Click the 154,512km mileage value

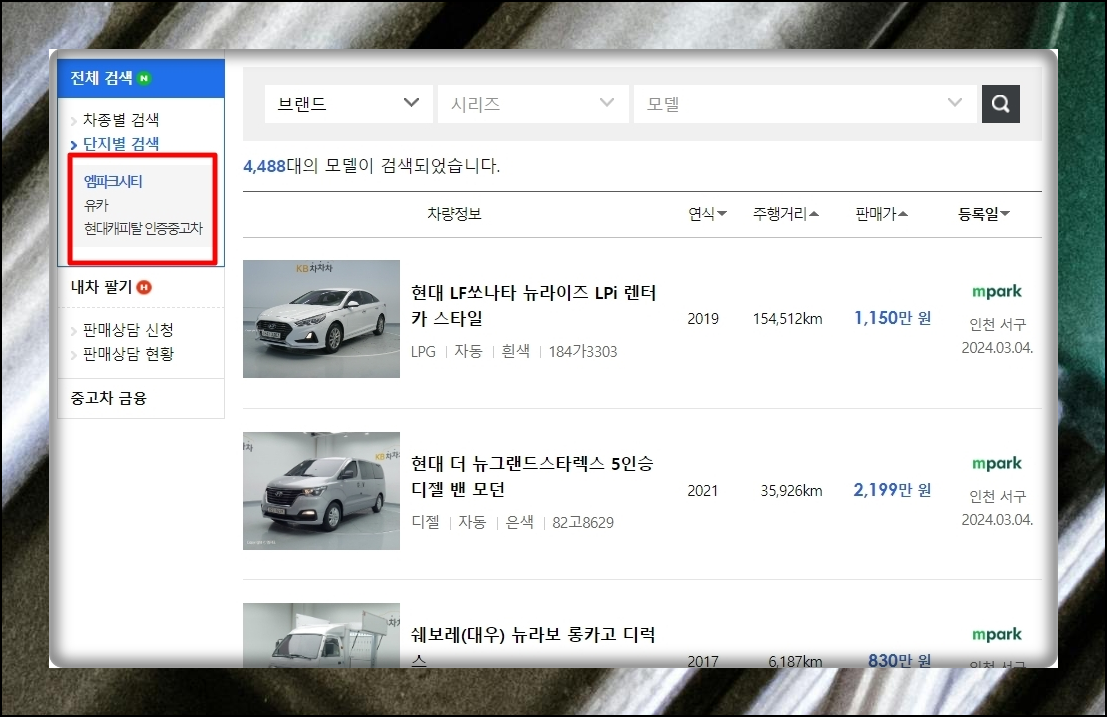click(x=788, y=319)
